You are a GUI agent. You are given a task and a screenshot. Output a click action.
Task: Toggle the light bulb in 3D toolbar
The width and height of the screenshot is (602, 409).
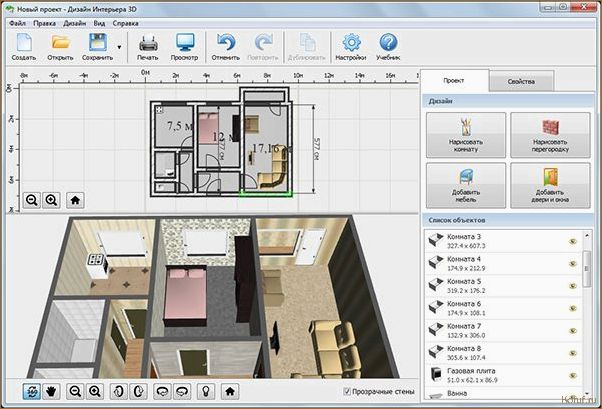pyautogui.click(x=206, y=391)
